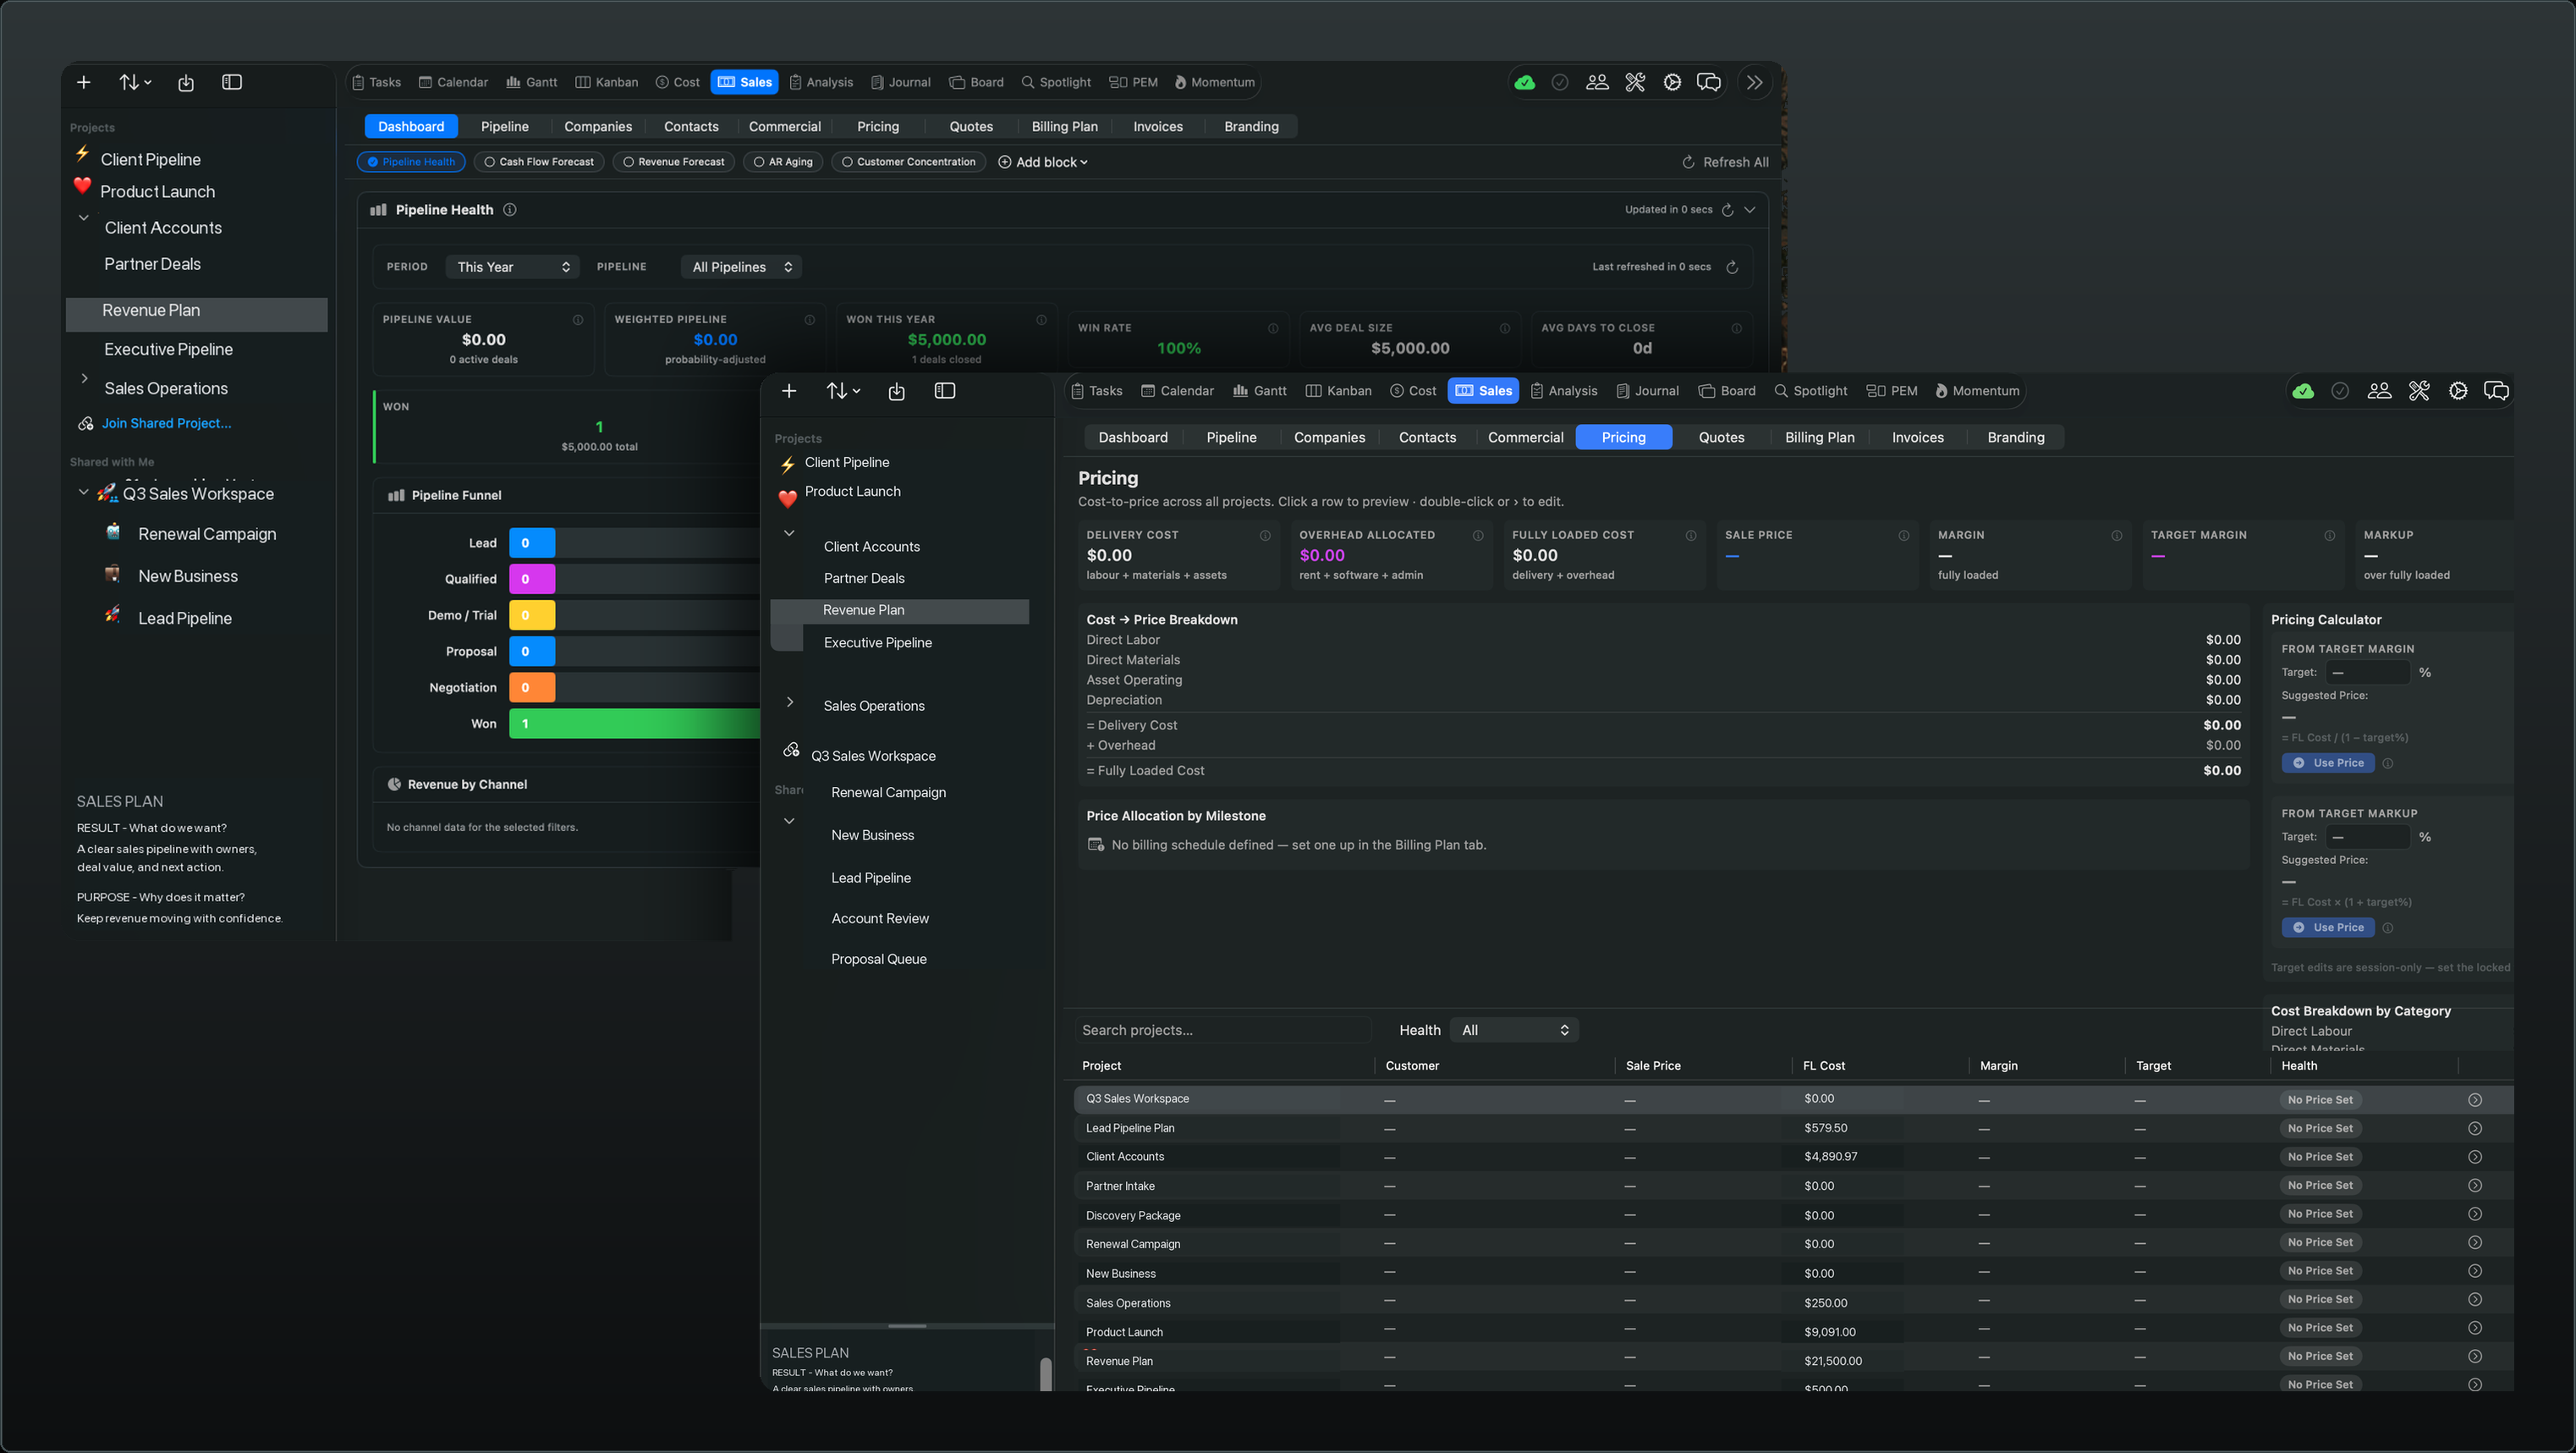2576x1453 pixels.
Task: Click the info icon next to Pipeline Health title
Action: (x=510, y=209)
